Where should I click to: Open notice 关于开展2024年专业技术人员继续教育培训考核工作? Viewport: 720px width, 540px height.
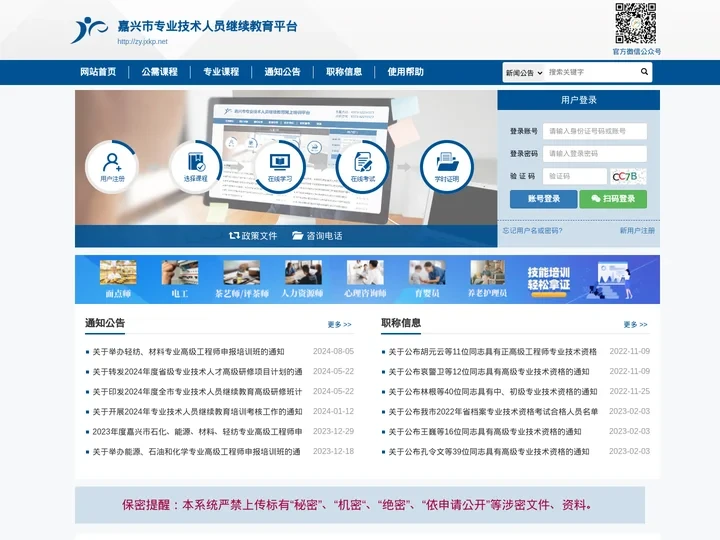[197, 412]
